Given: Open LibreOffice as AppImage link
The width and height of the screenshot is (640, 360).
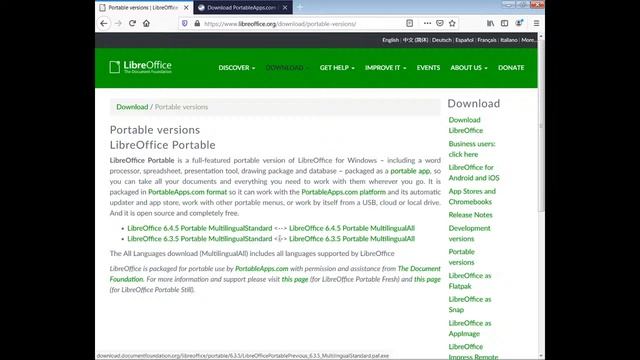Looking at the screenshot, I should pyautogui.click(x=470, y=328).
